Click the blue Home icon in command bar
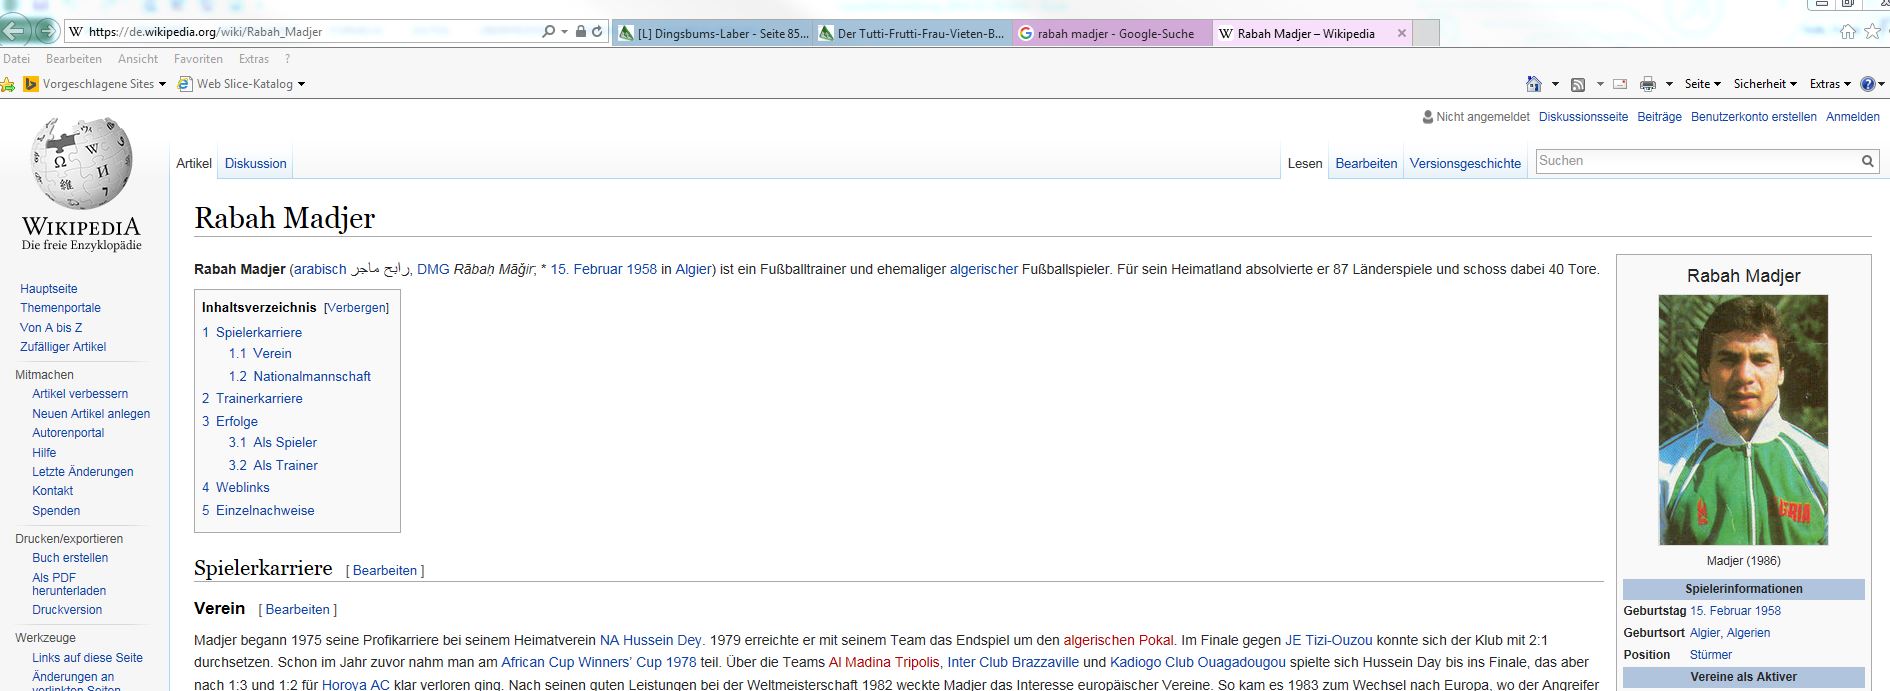The image size is (1890, 691). (1534, 84)
